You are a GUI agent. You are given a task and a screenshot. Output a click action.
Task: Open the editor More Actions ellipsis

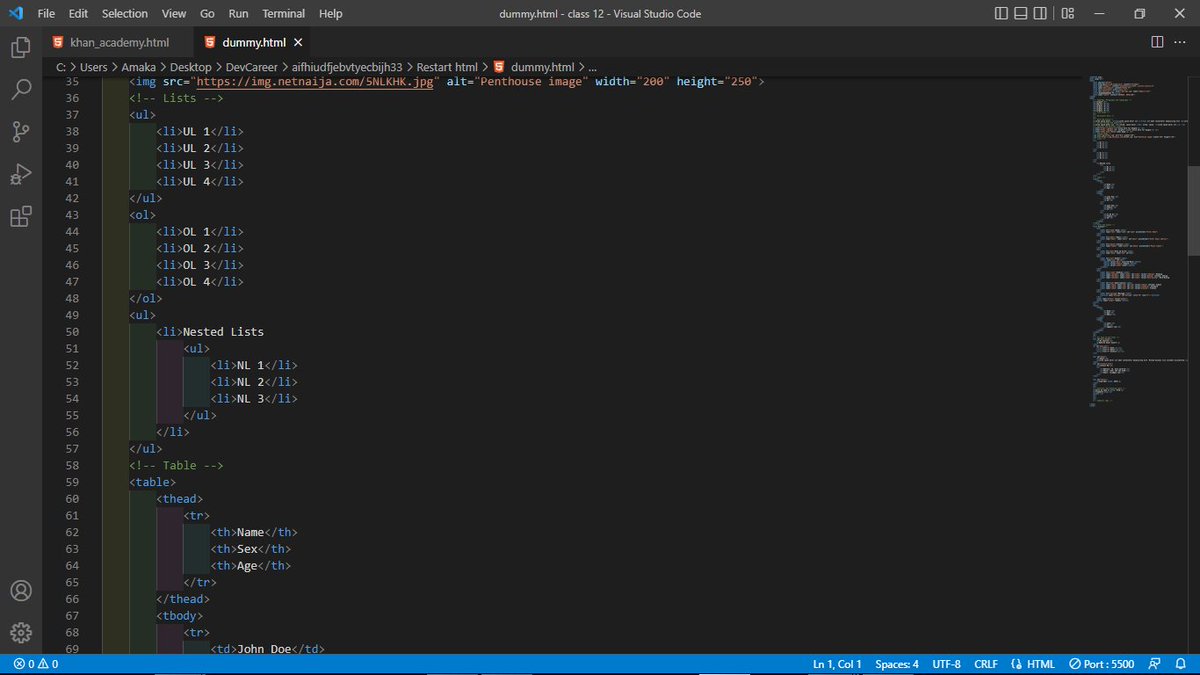pos(1182,42)
